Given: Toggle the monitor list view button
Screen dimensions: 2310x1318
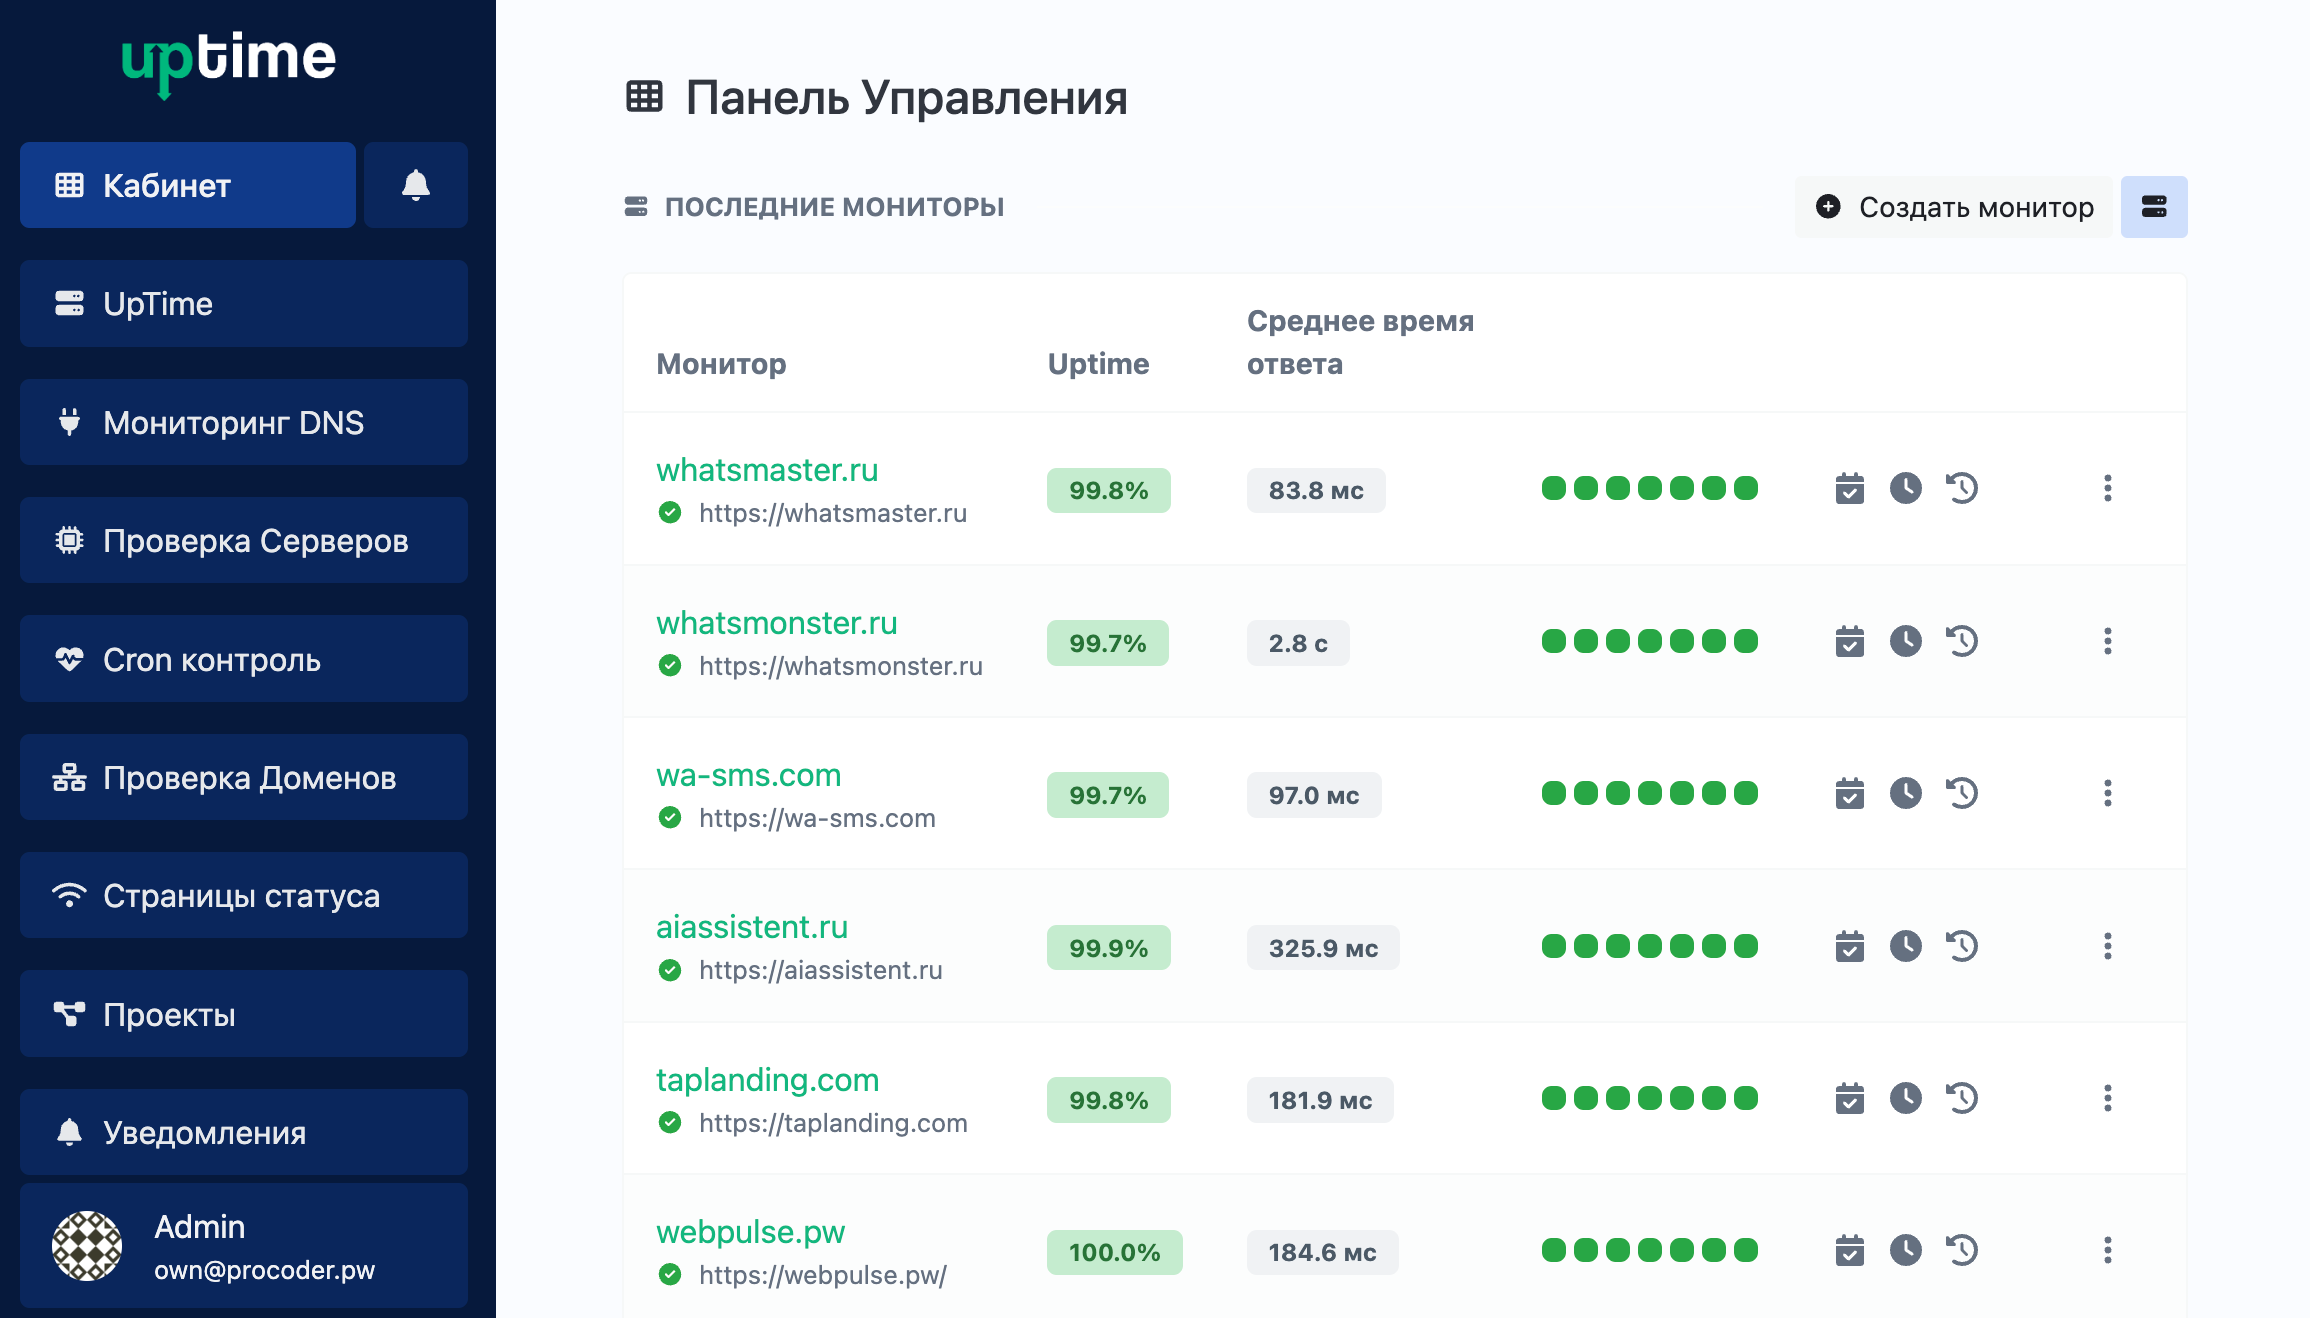Looking at the screenshot, I should point(2154,207).
